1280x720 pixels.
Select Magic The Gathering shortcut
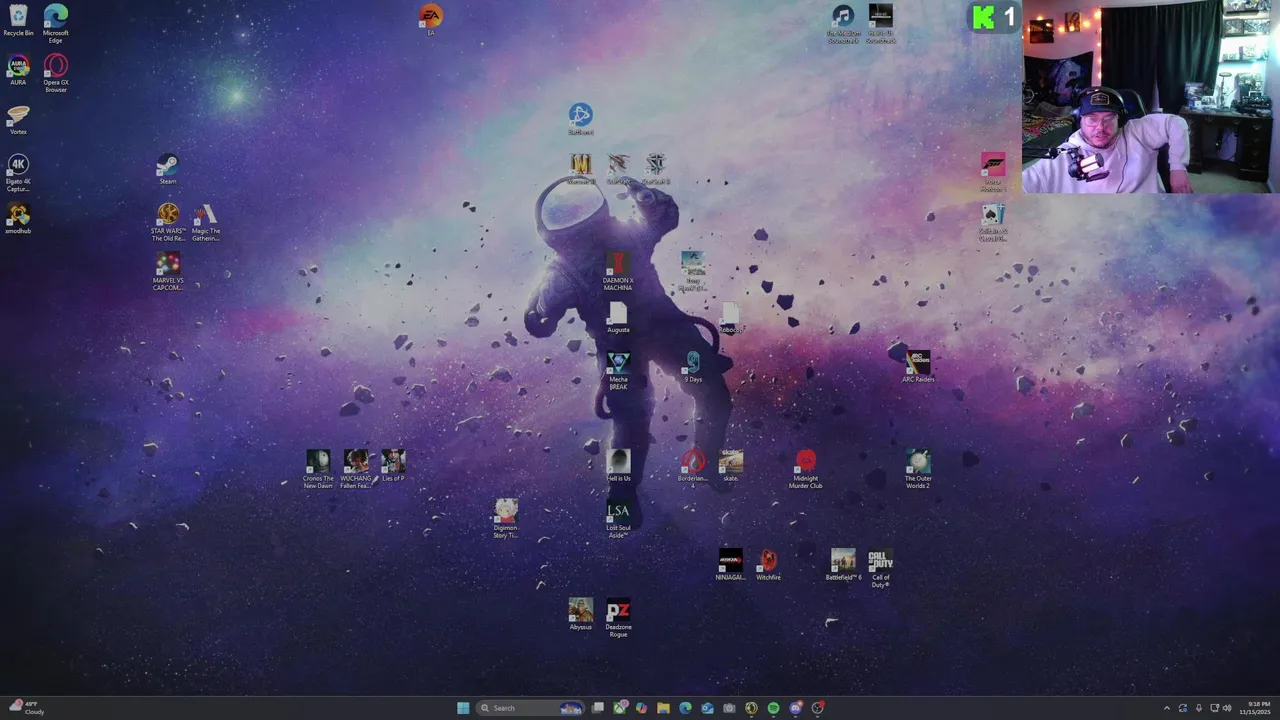206,222
